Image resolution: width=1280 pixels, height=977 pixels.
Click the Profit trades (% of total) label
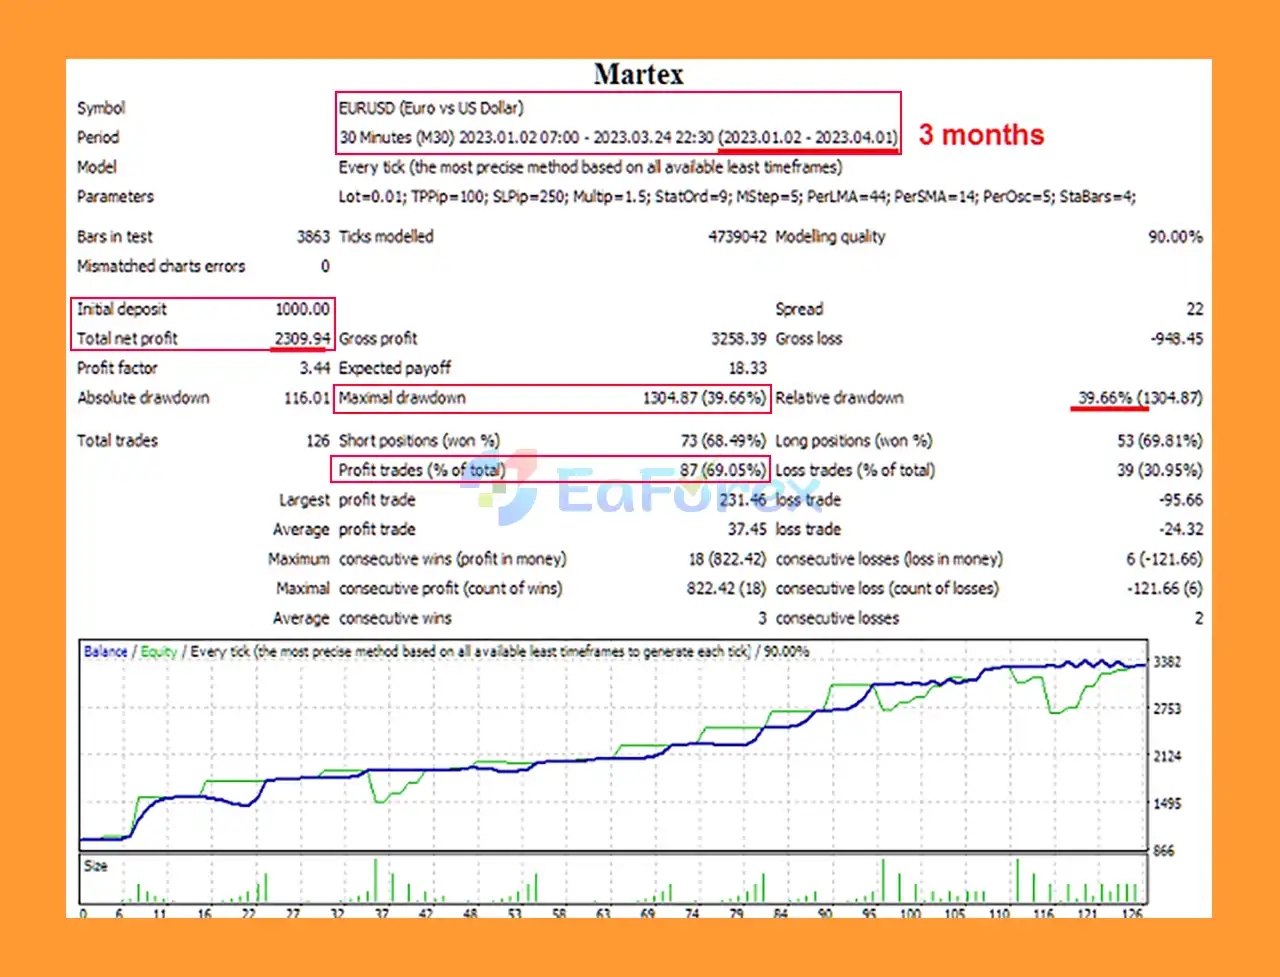(421, 470)
